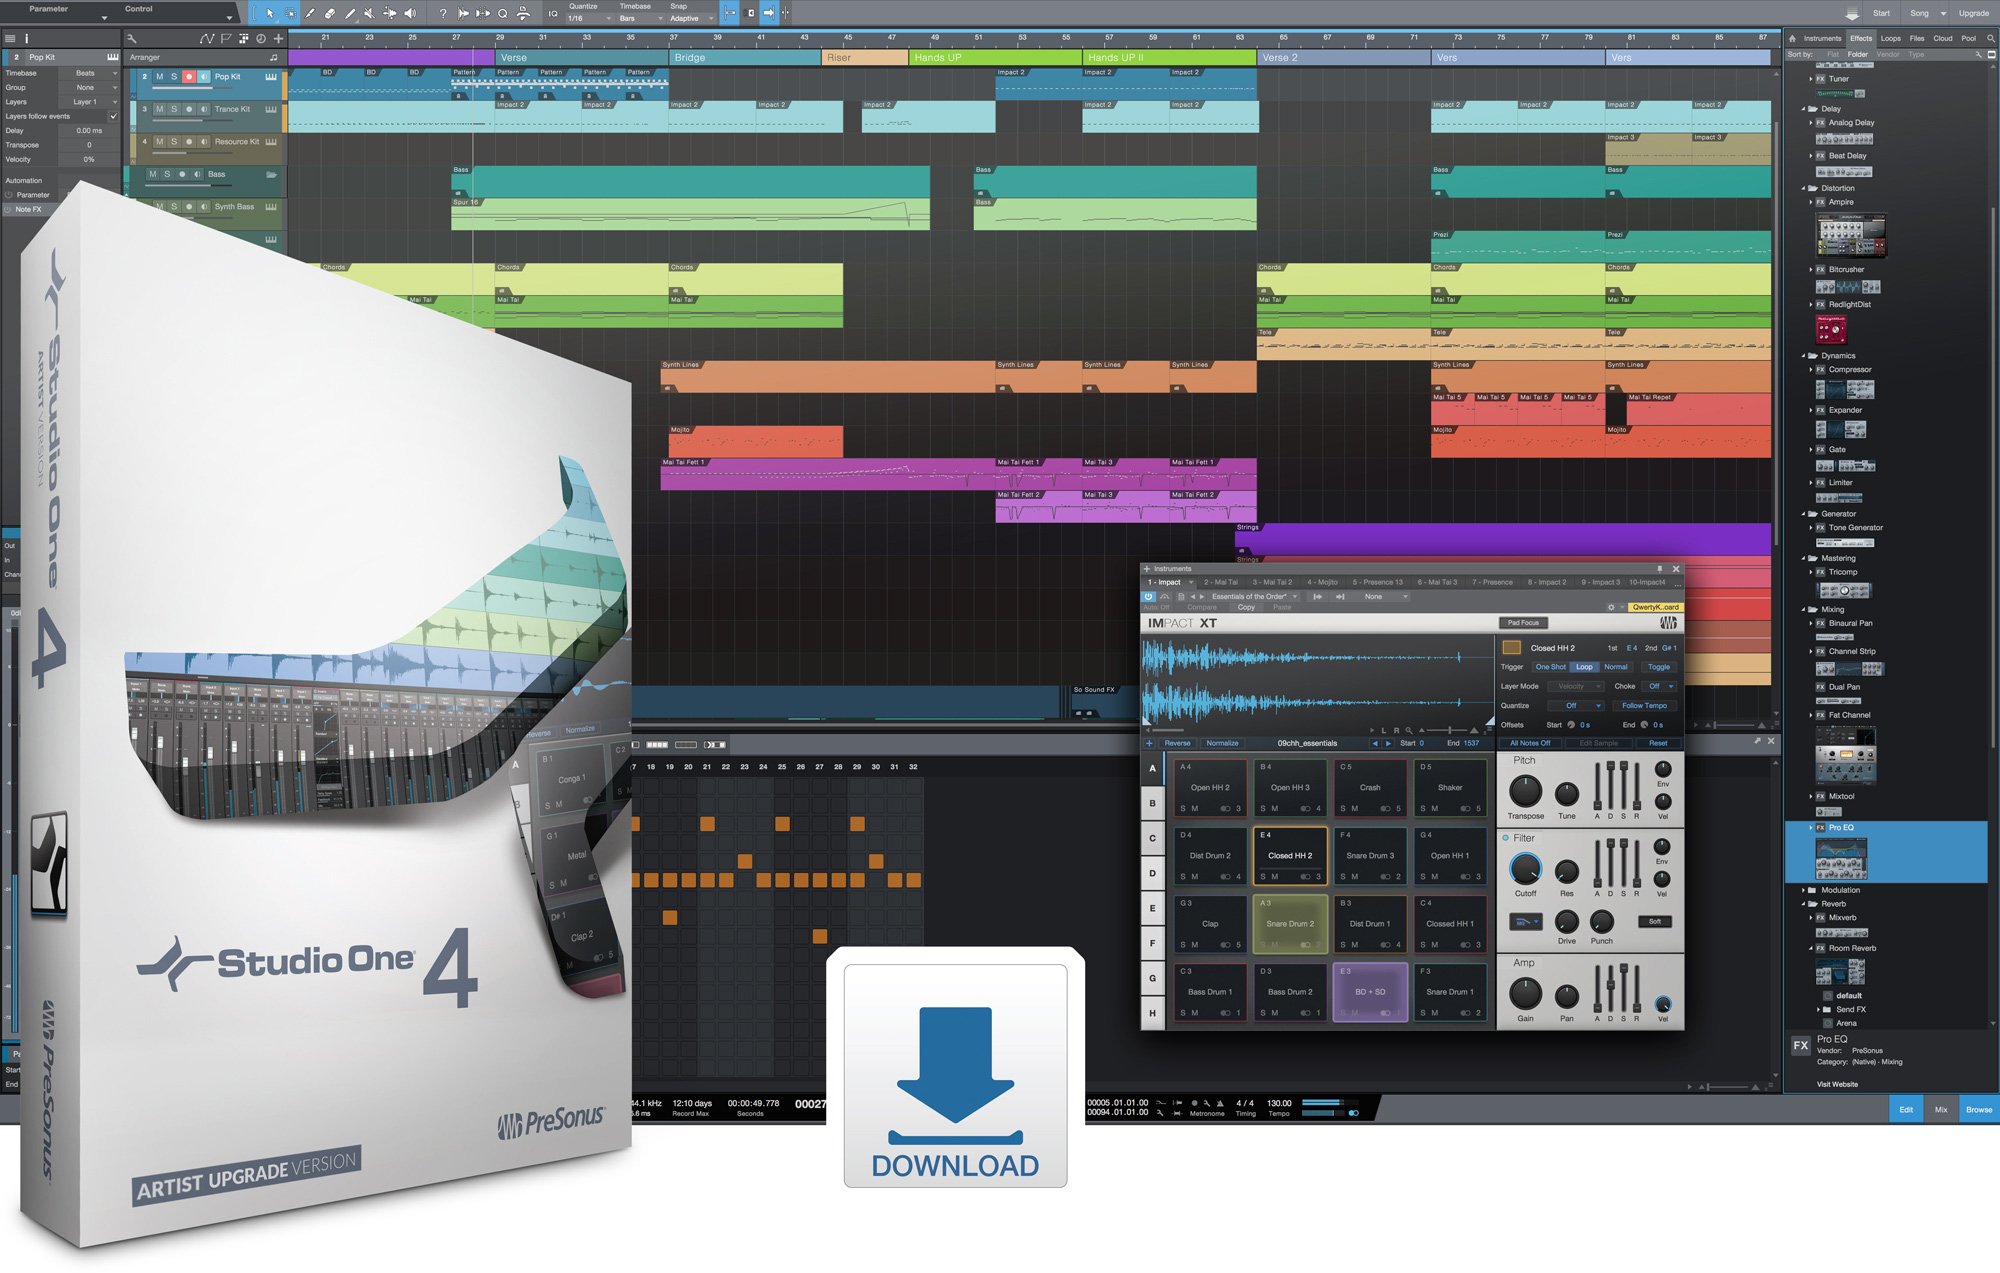Collapse the Distortion effects folder
Image resolution: width=2000 pixels, height=1273 pixels.
point(1805,188)
